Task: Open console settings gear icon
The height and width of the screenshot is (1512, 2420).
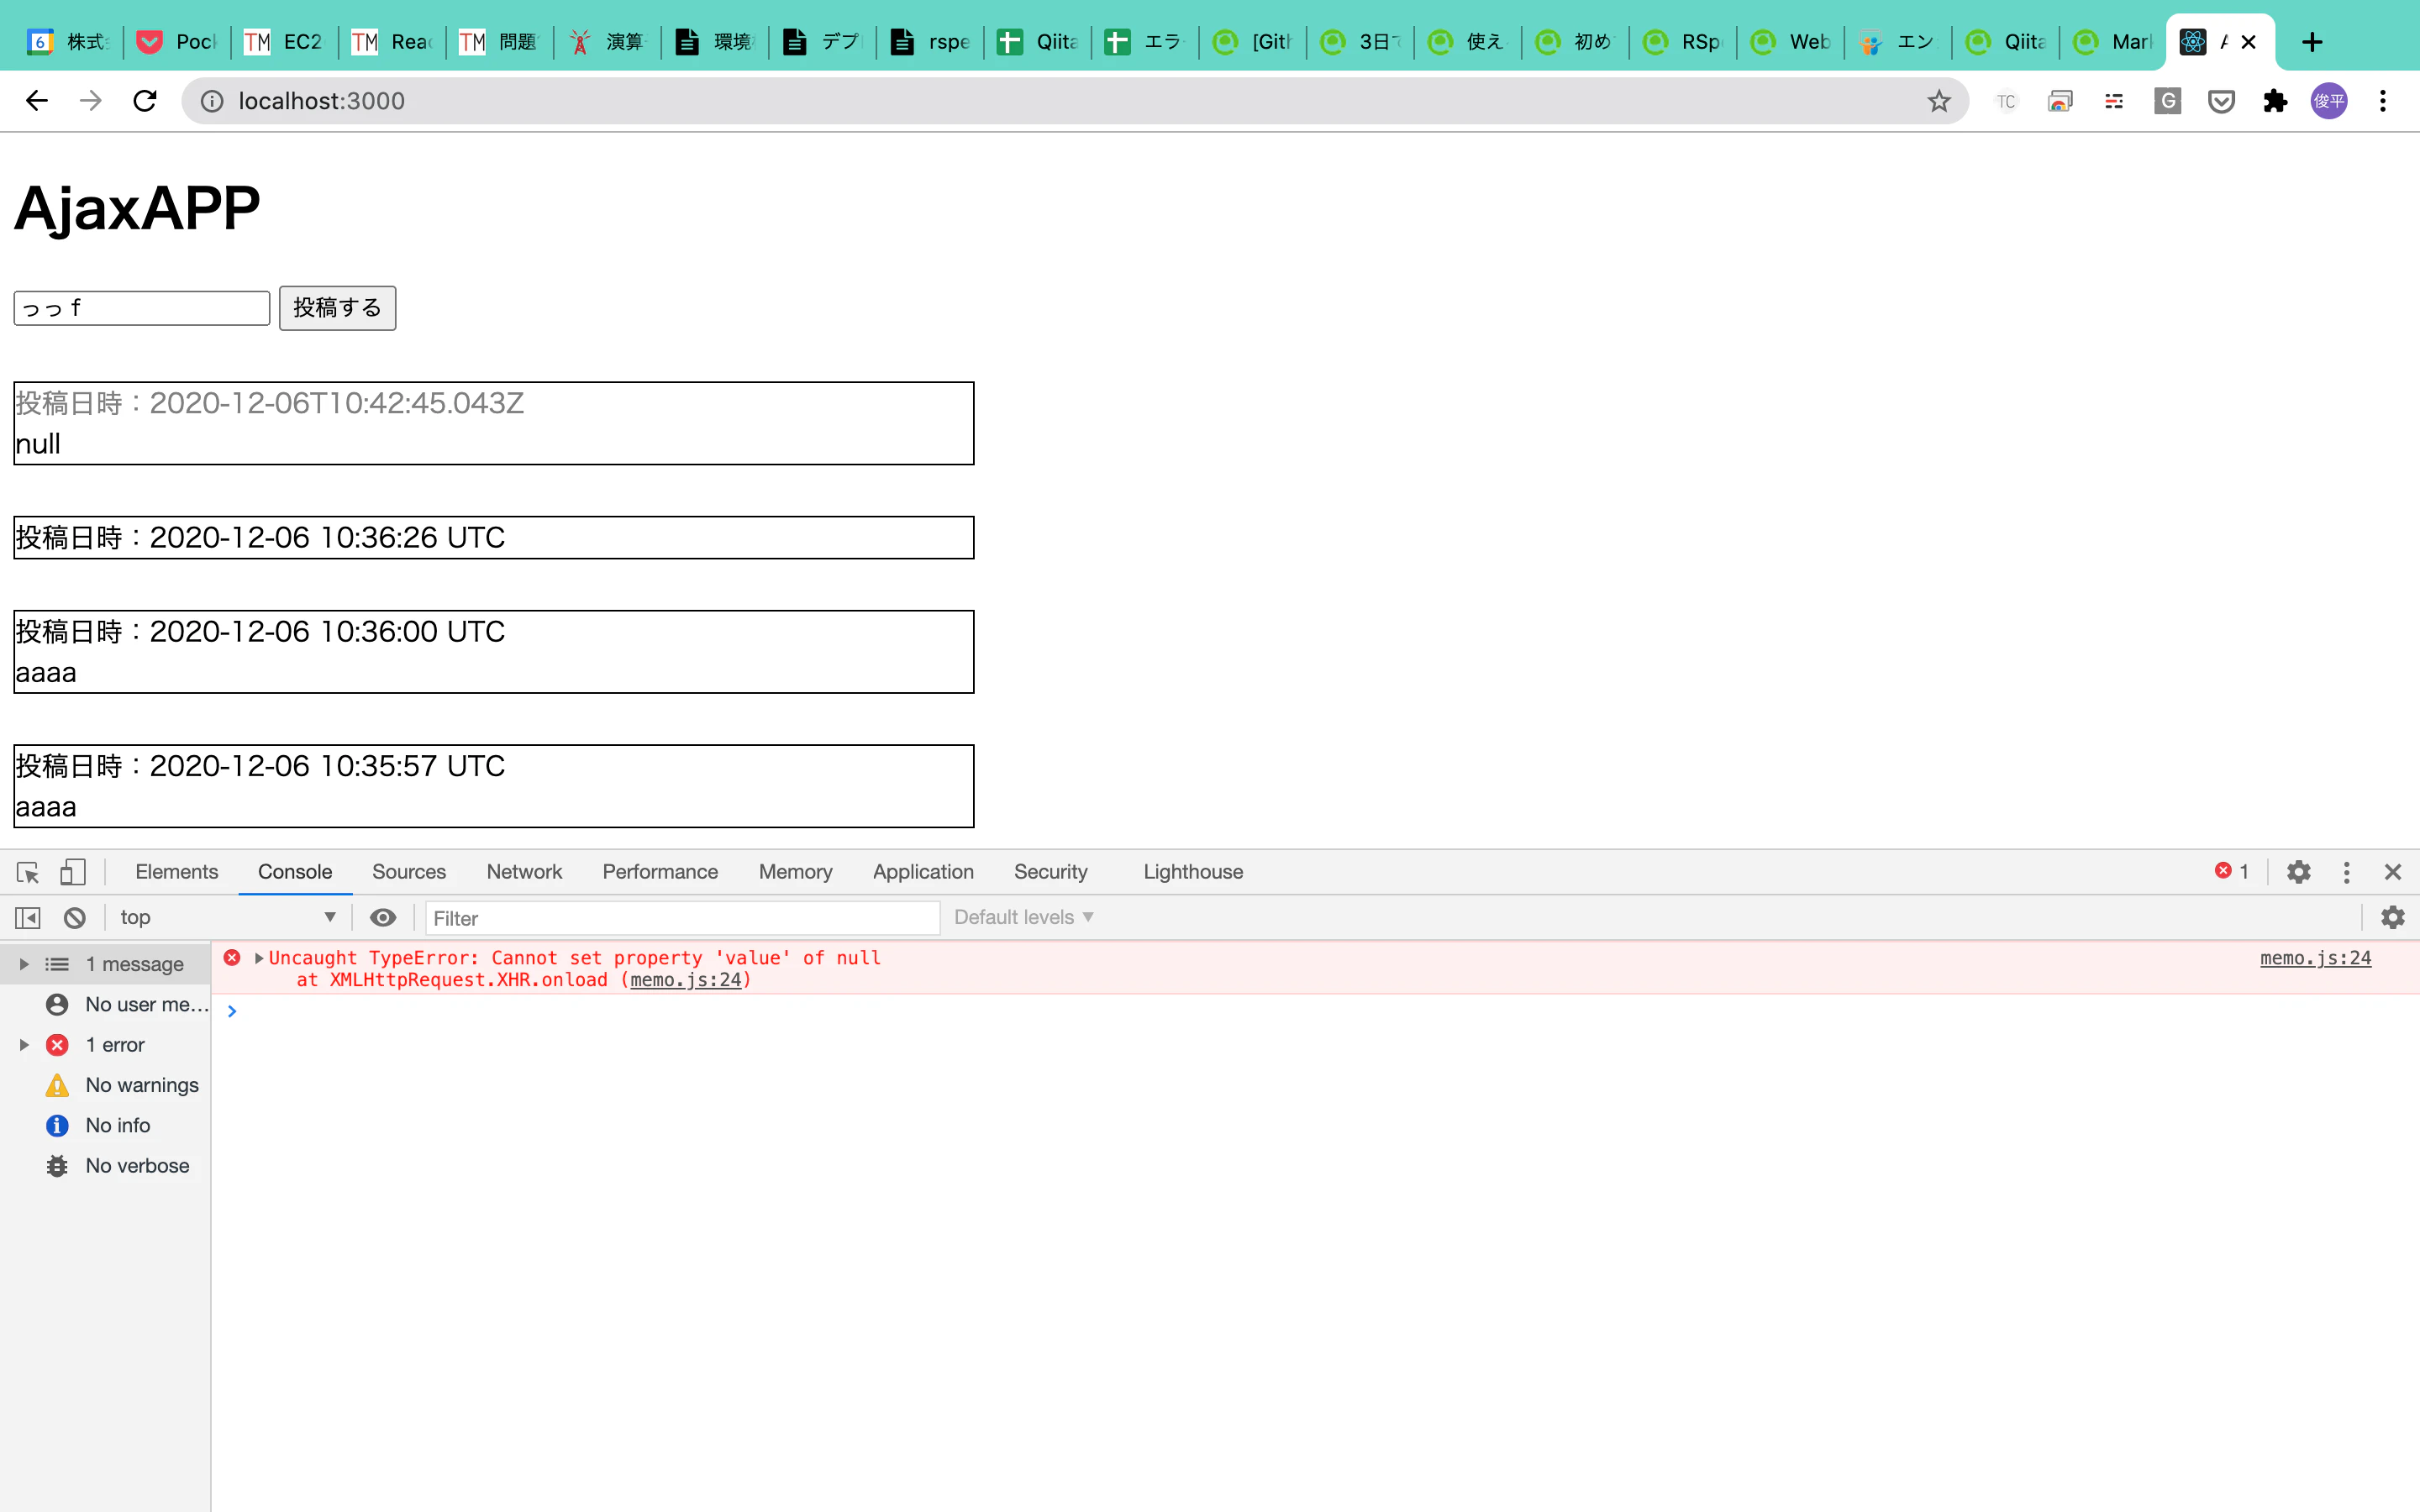Action: point(2392,917)
